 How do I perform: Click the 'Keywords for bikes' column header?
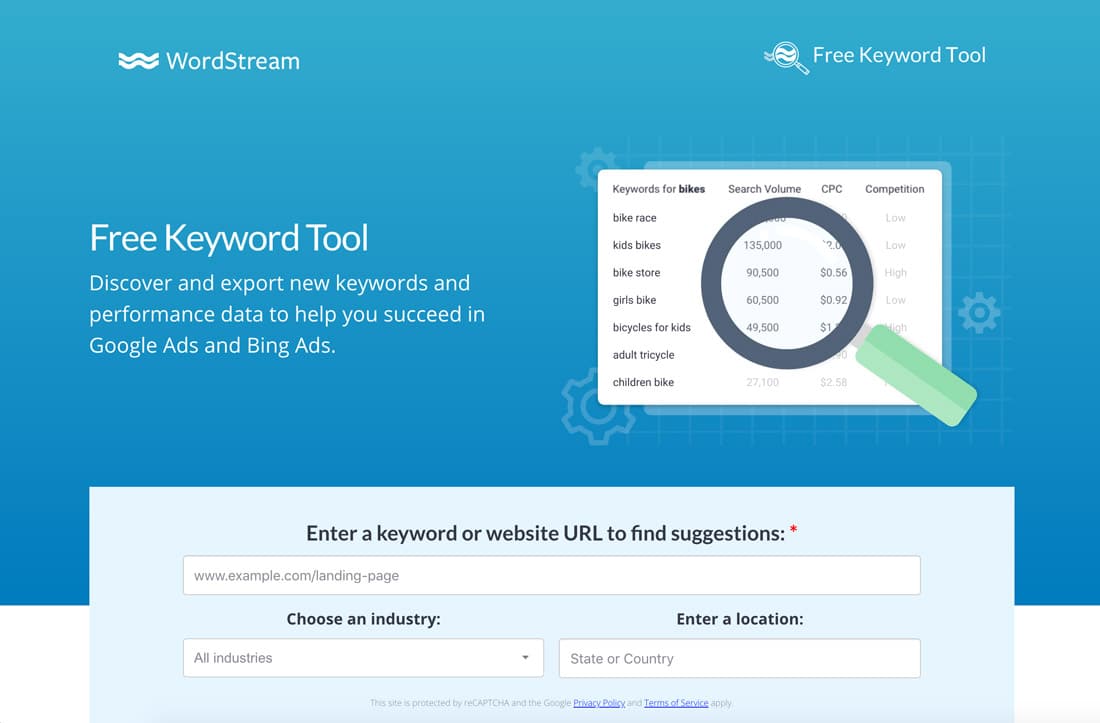(658, 189)
